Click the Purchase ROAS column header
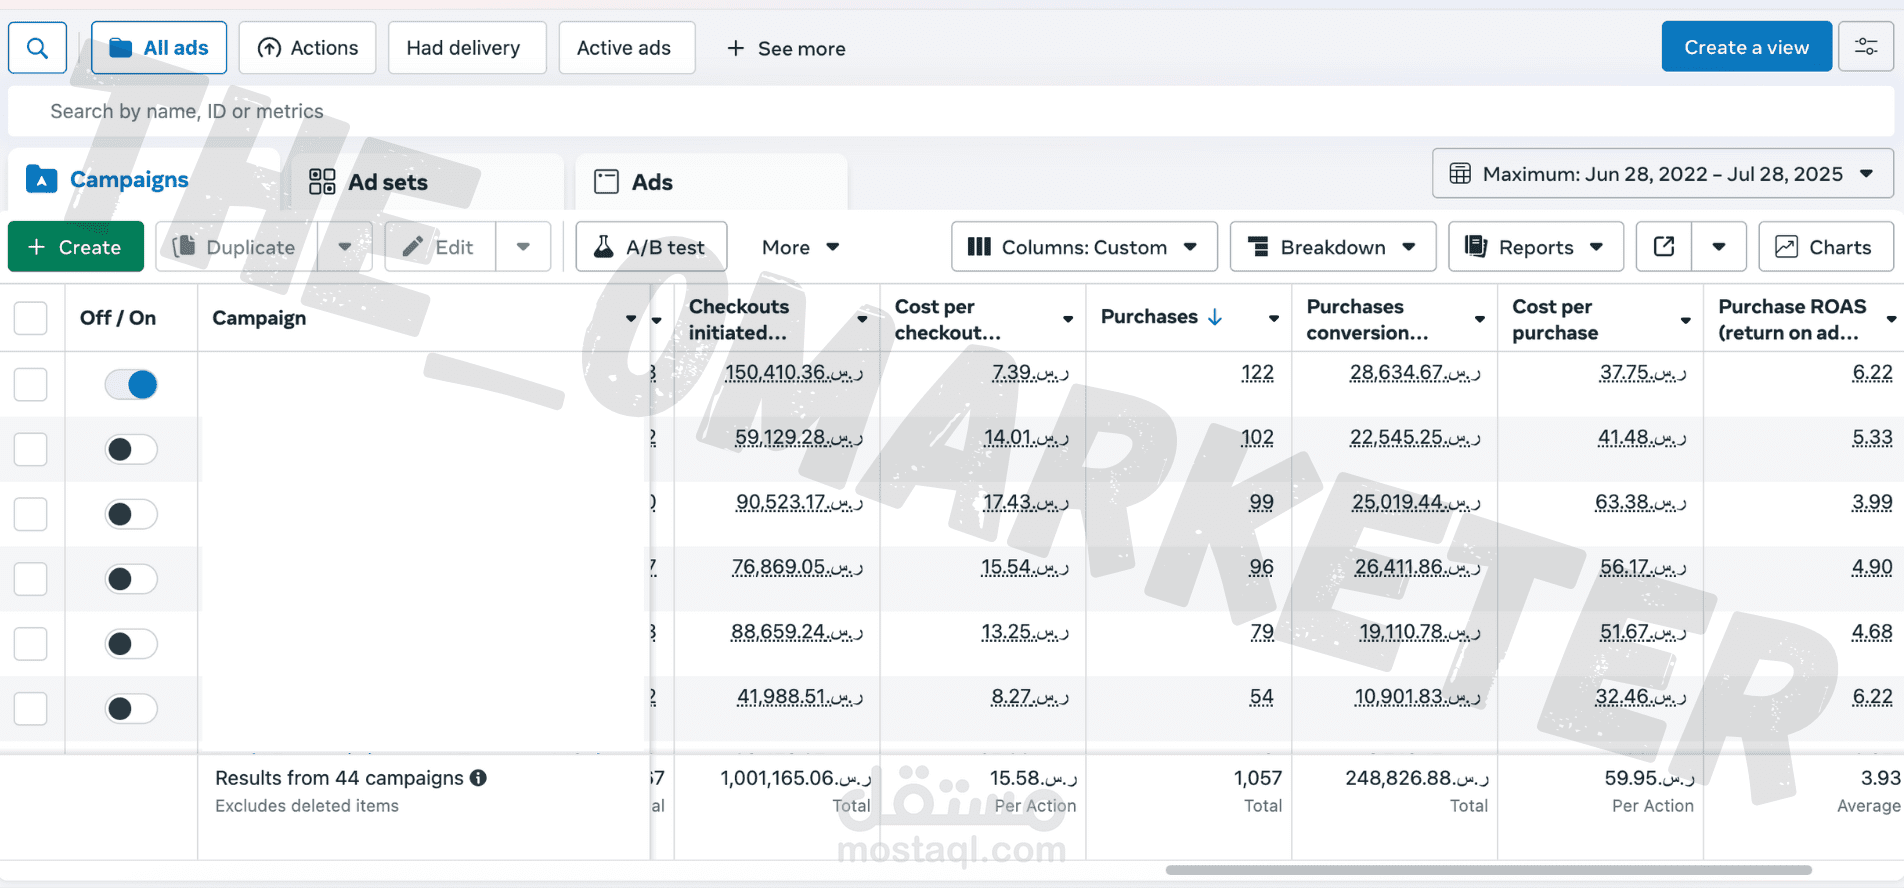Viewport: 1904px width, 888px height. tap(1792, 319)
